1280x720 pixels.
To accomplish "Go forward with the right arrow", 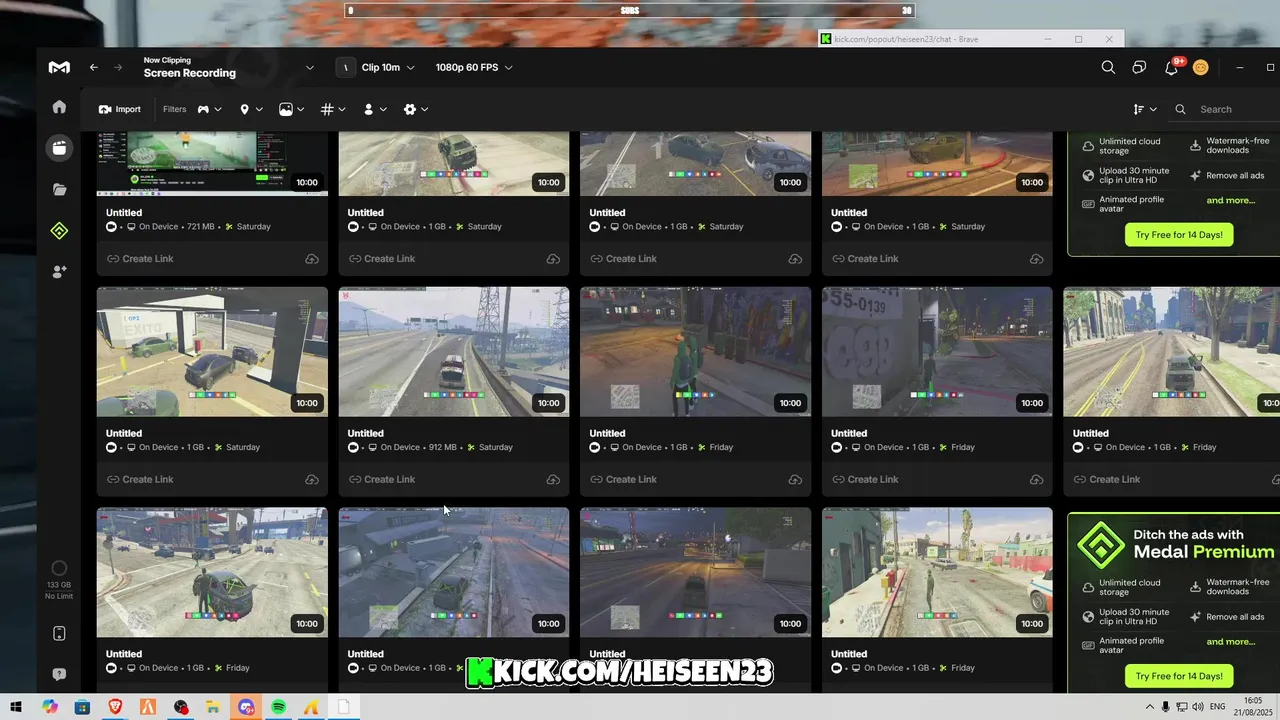I will pyautogui.click(x=117, y=67).
